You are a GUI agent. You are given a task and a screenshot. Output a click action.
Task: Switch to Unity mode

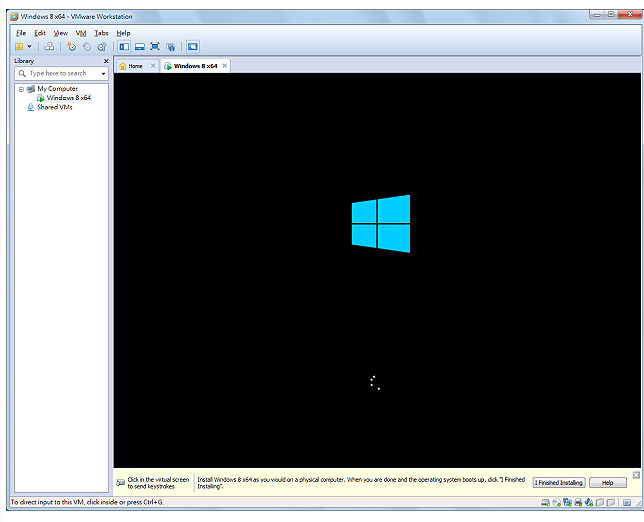point(170,47)
